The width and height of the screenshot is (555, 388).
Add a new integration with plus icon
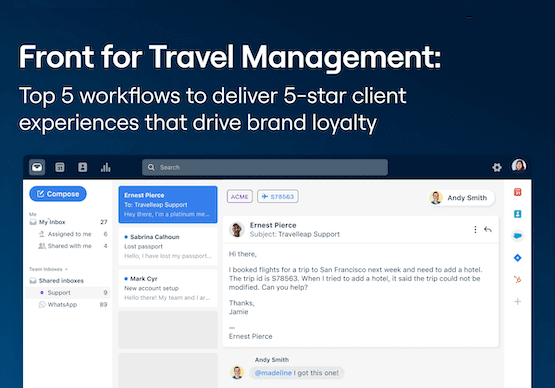[x=517, y=302]
